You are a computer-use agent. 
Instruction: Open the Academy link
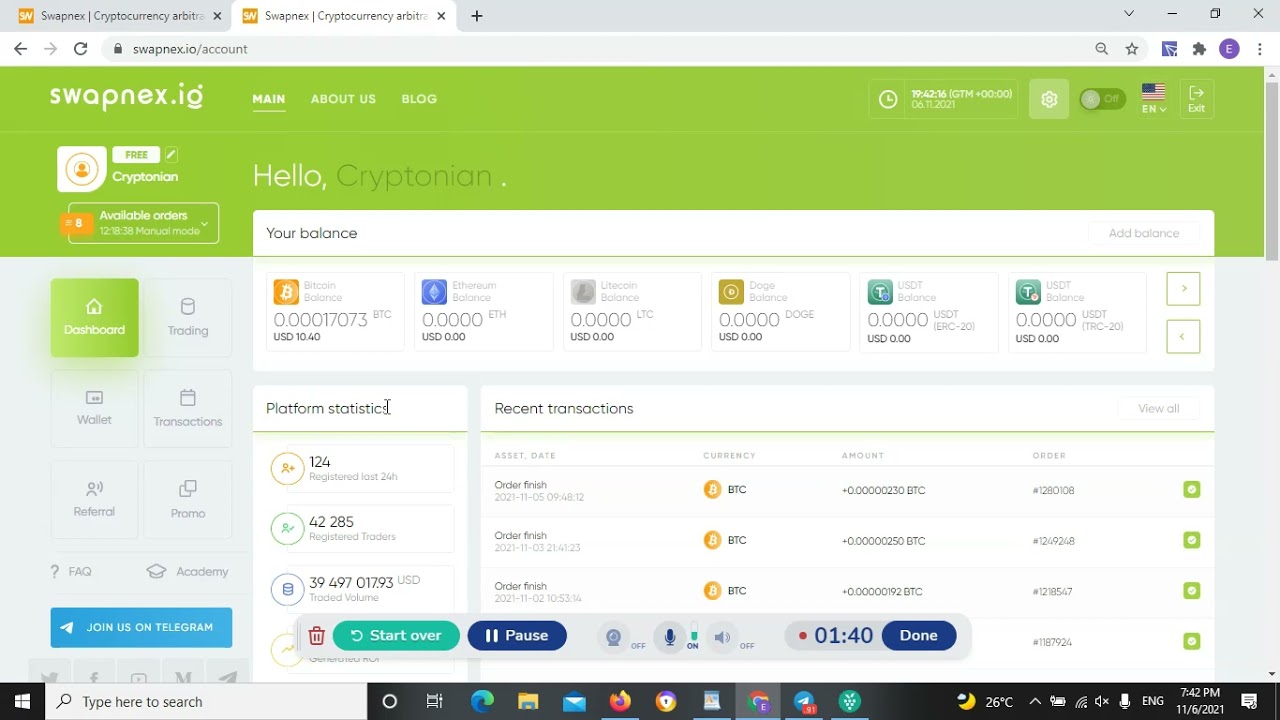[x=188, y=572]
